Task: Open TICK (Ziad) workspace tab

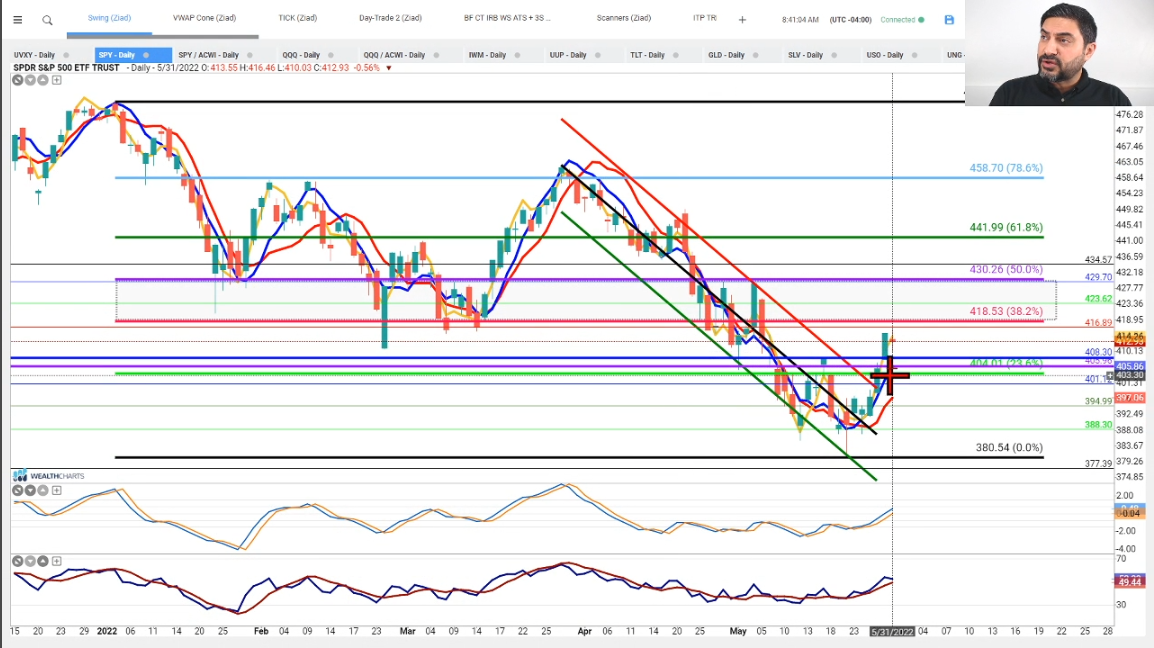Action: tap(297, 18)
